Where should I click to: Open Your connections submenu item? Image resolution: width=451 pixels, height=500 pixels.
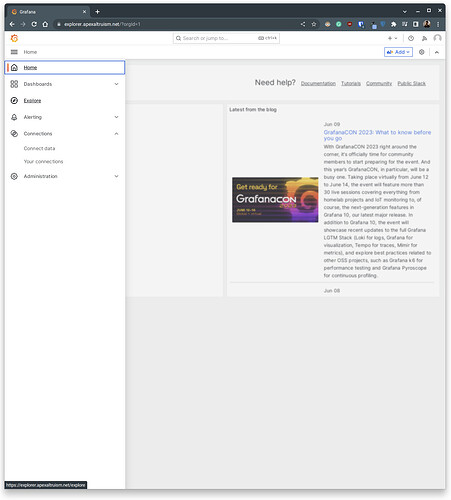point(43,161)
